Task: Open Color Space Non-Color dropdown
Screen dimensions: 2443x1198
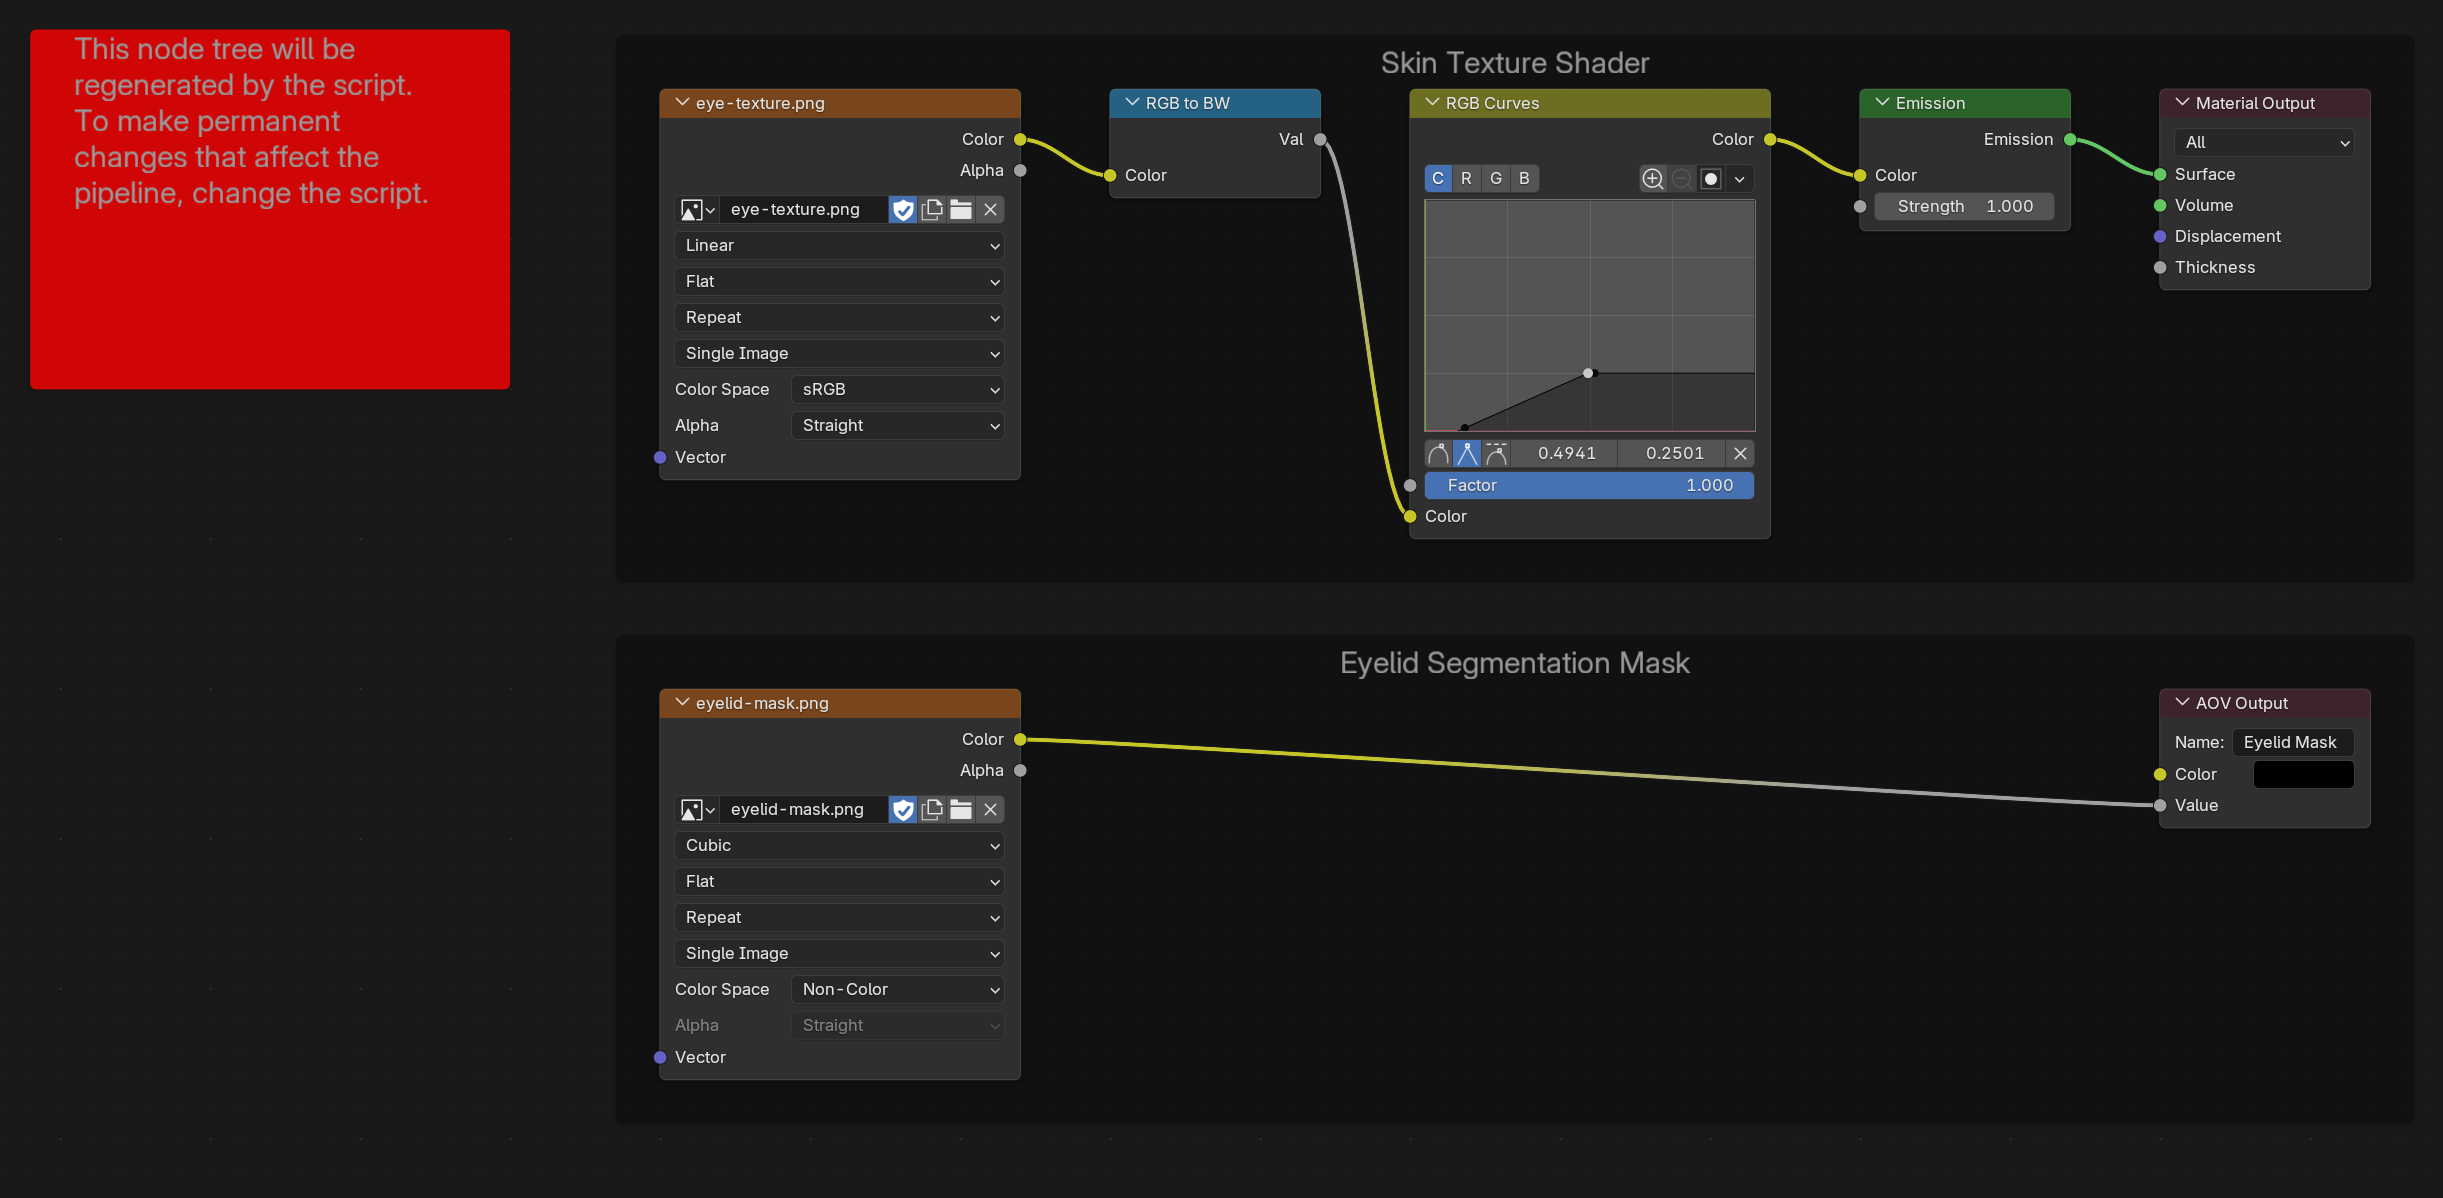Action: [x=898, y=990]
